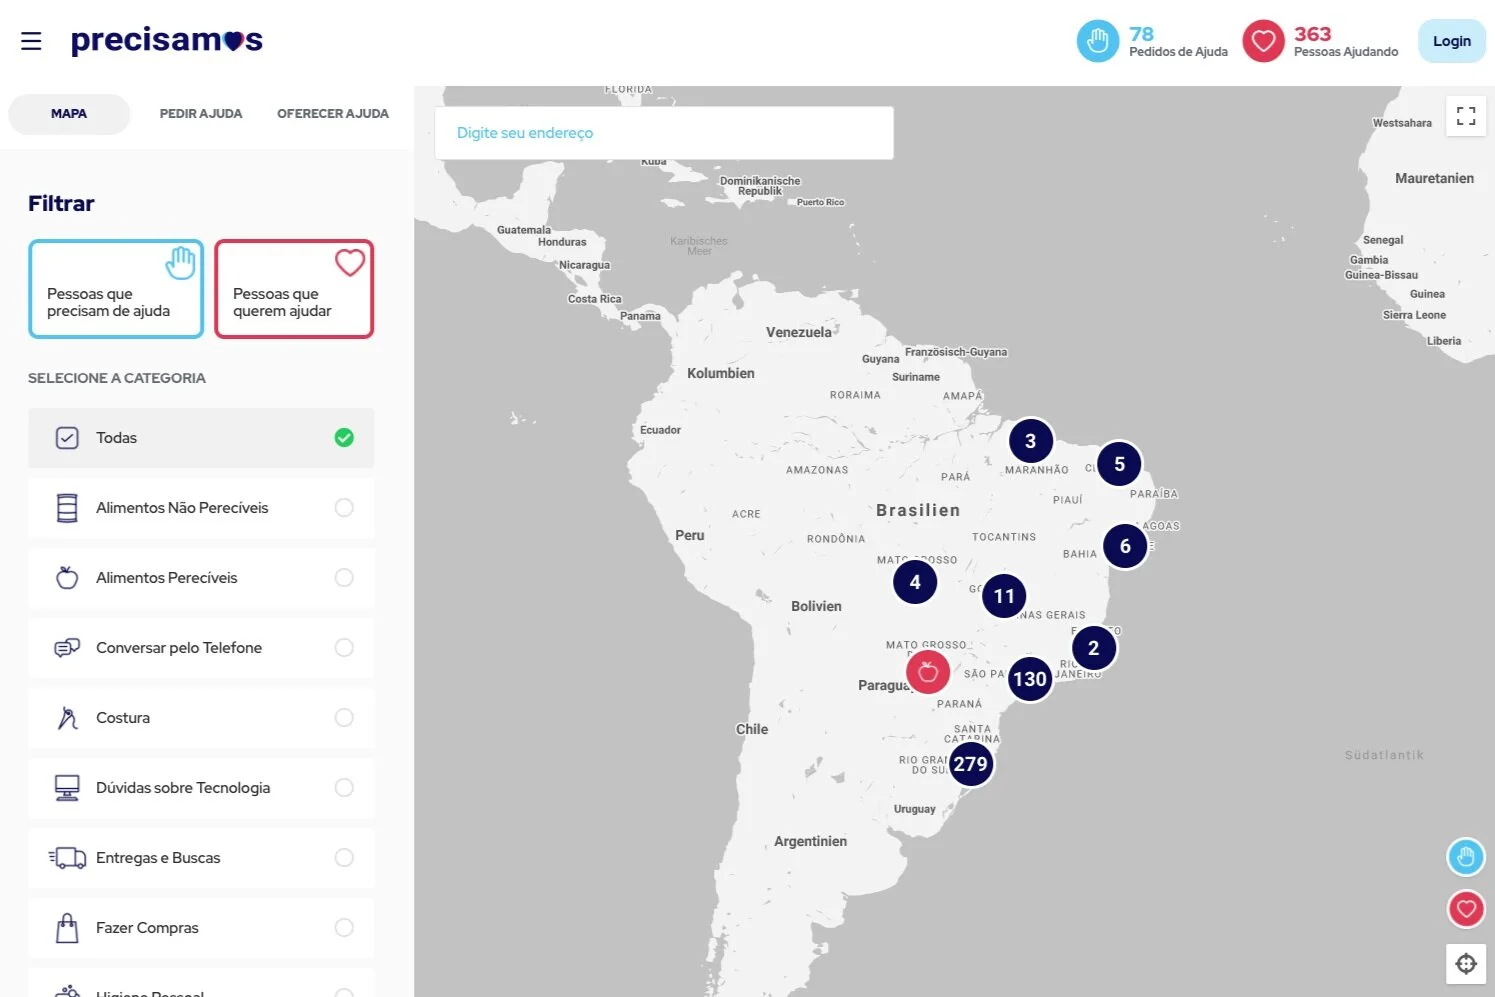Click the Login button
Image resolution: width=1495 pixels, height=997 pixels.
tap(1451, 41)
